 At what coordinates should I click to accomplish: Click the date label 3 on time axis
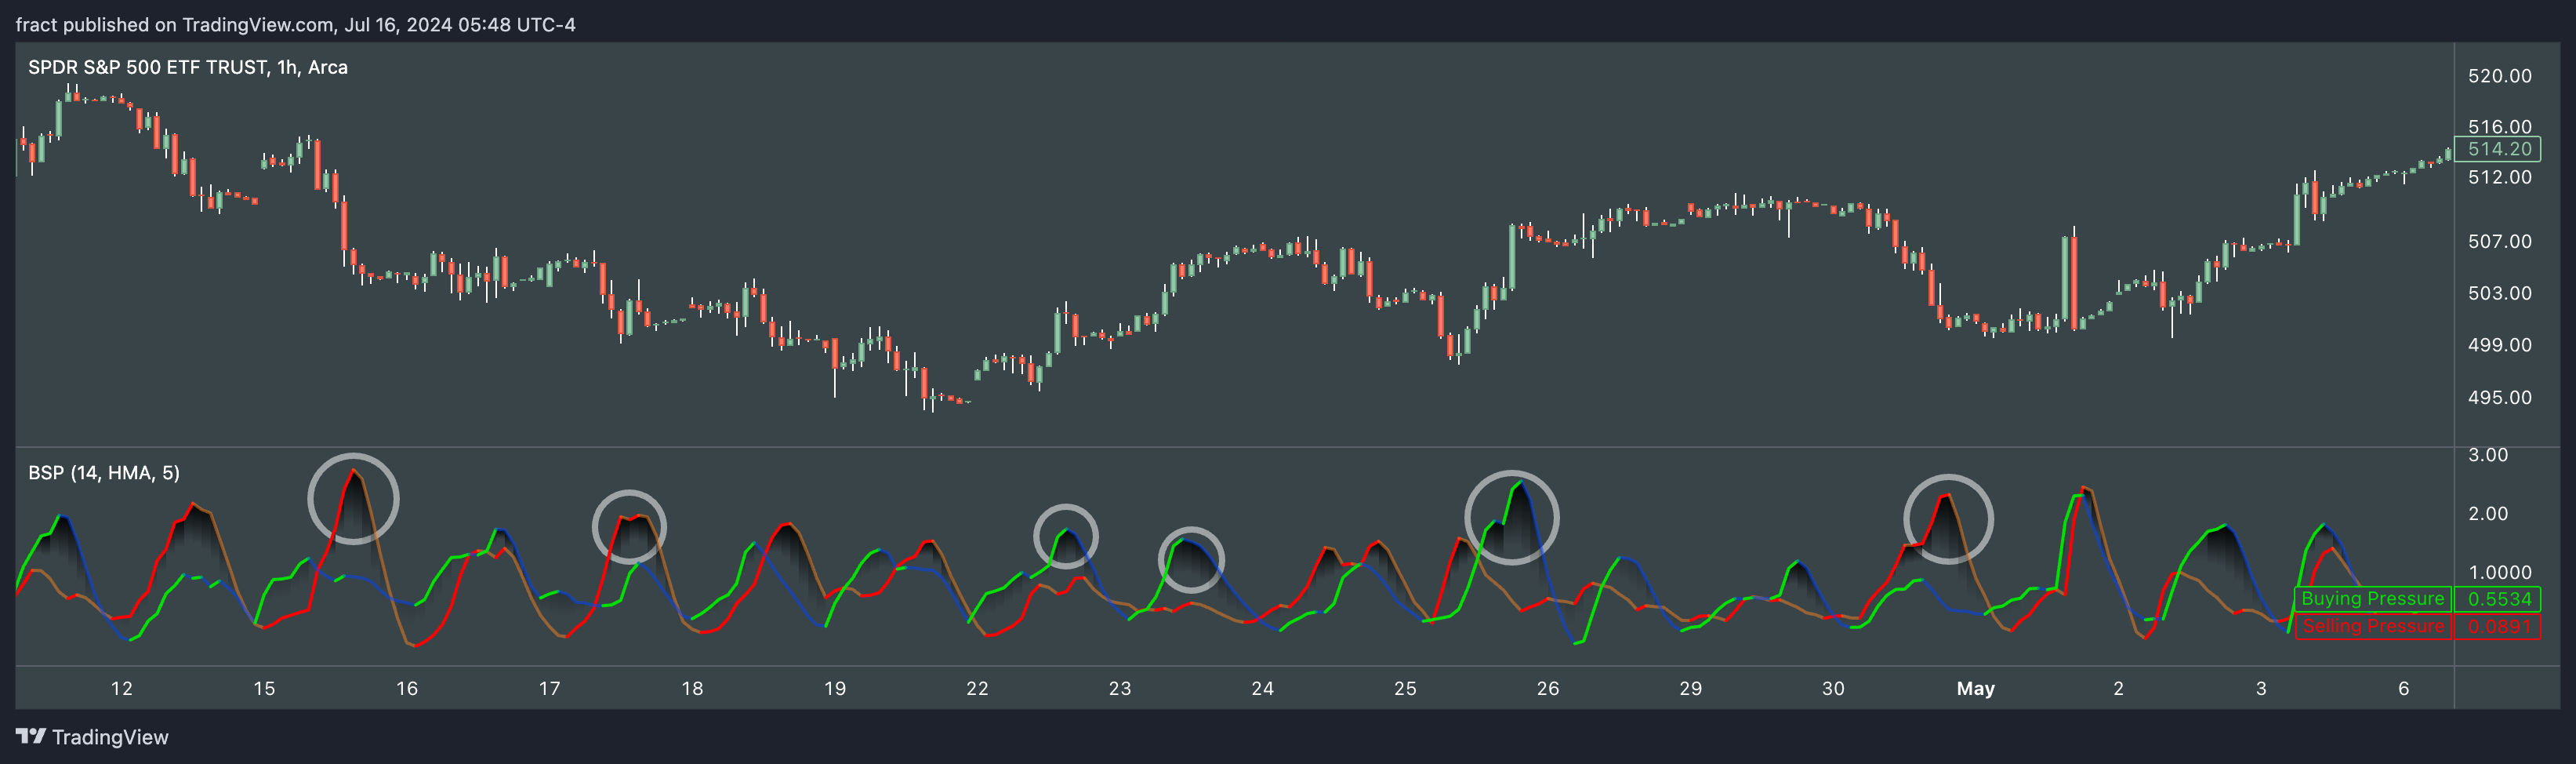click(2261, 688)
